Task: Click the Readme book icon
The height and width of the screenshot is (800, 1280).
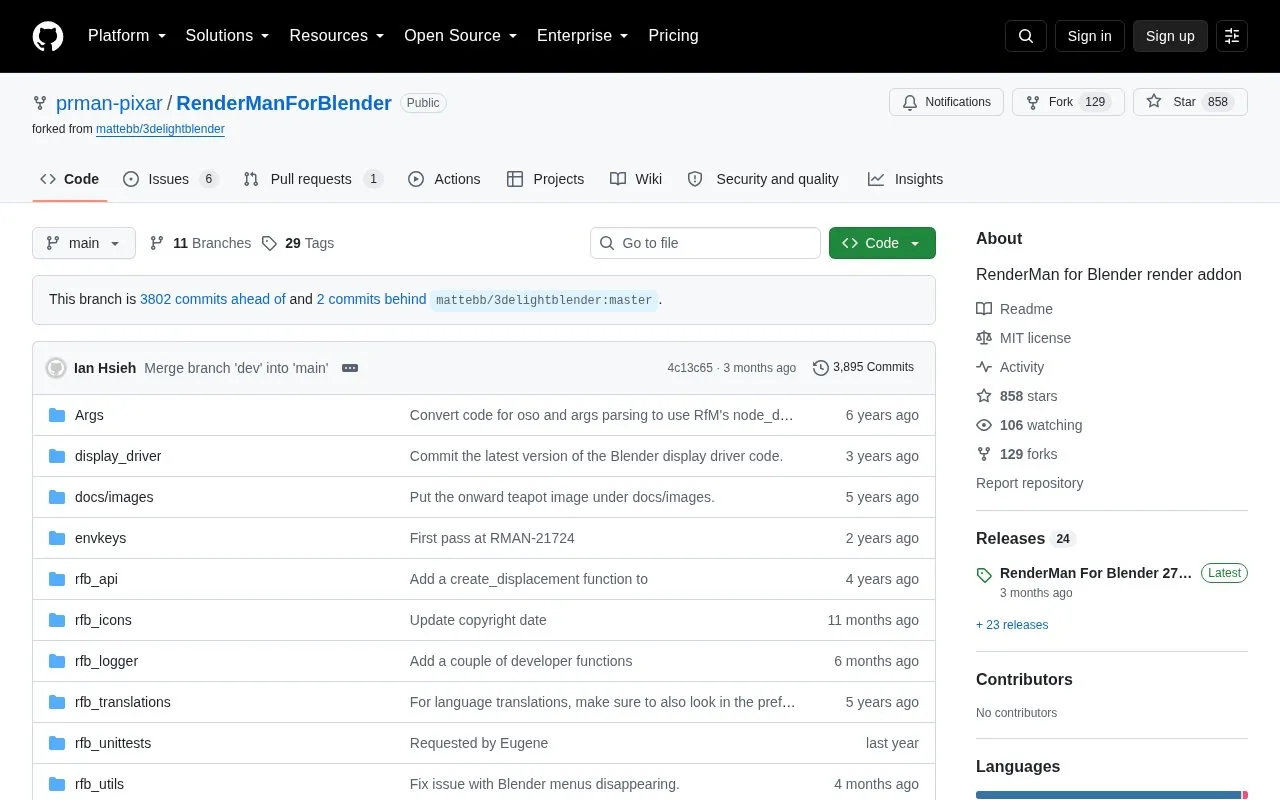Action: [984, 309]
